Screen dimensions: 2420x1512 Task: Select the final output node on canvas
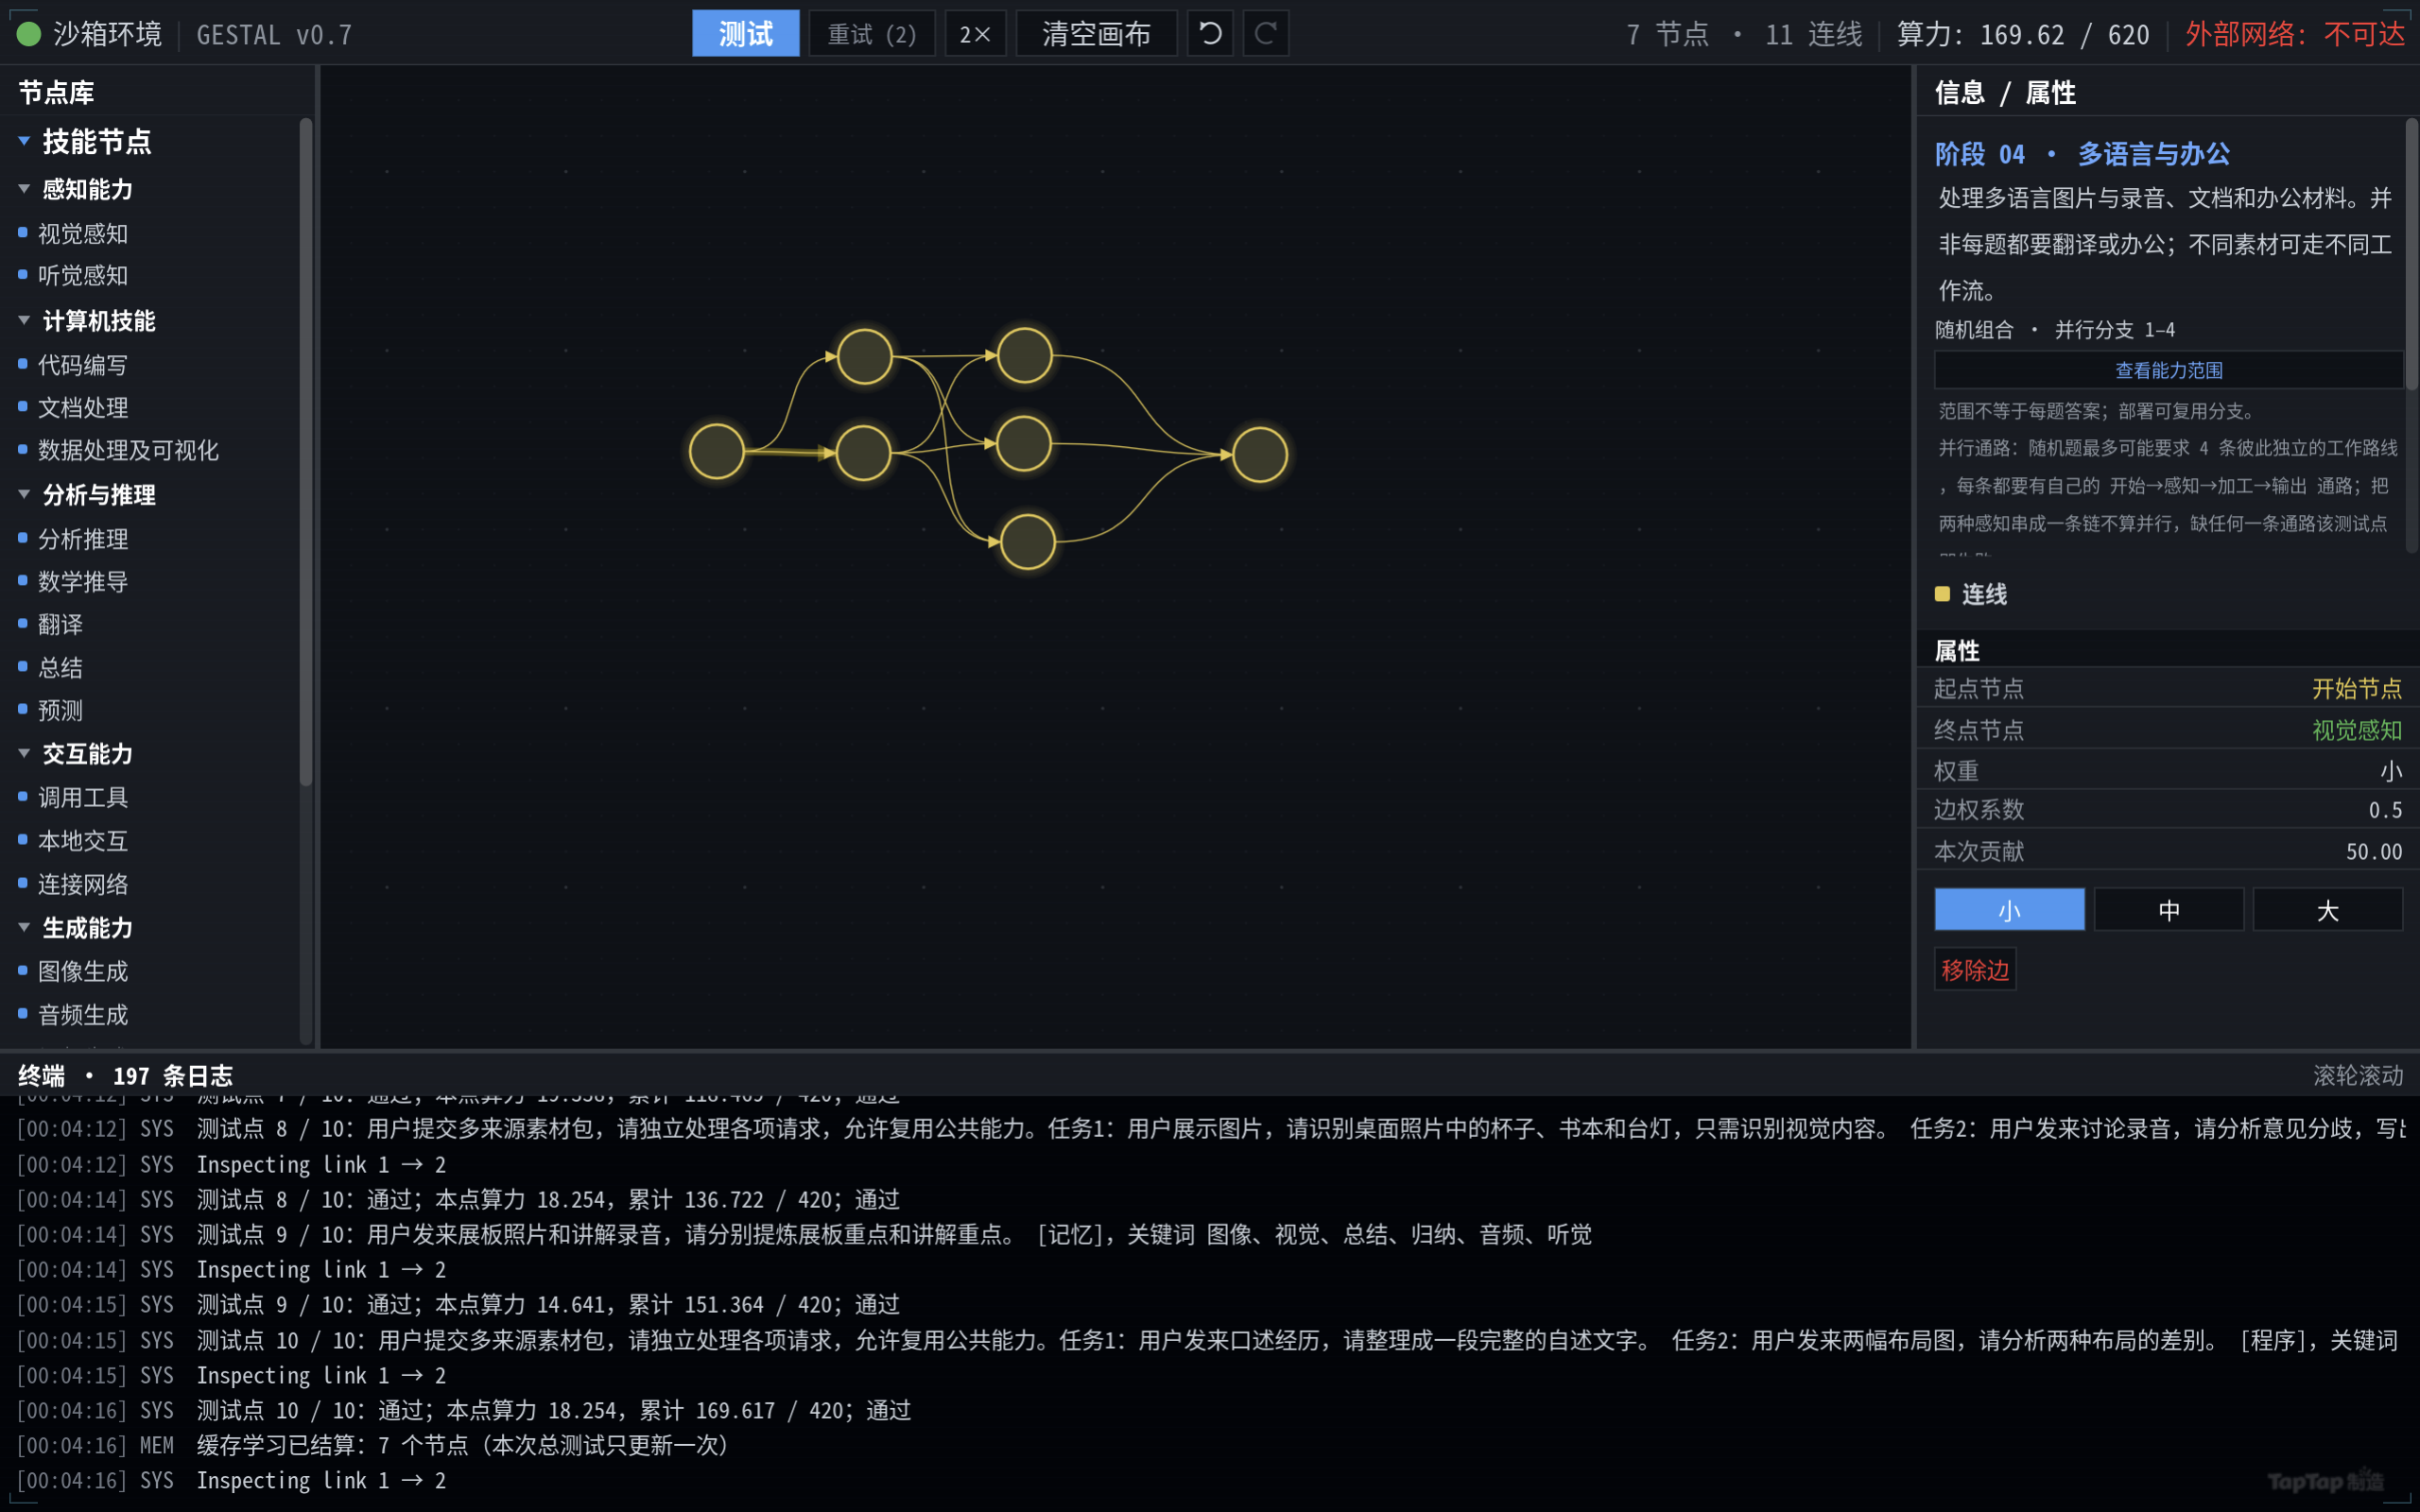point(1260,454)
